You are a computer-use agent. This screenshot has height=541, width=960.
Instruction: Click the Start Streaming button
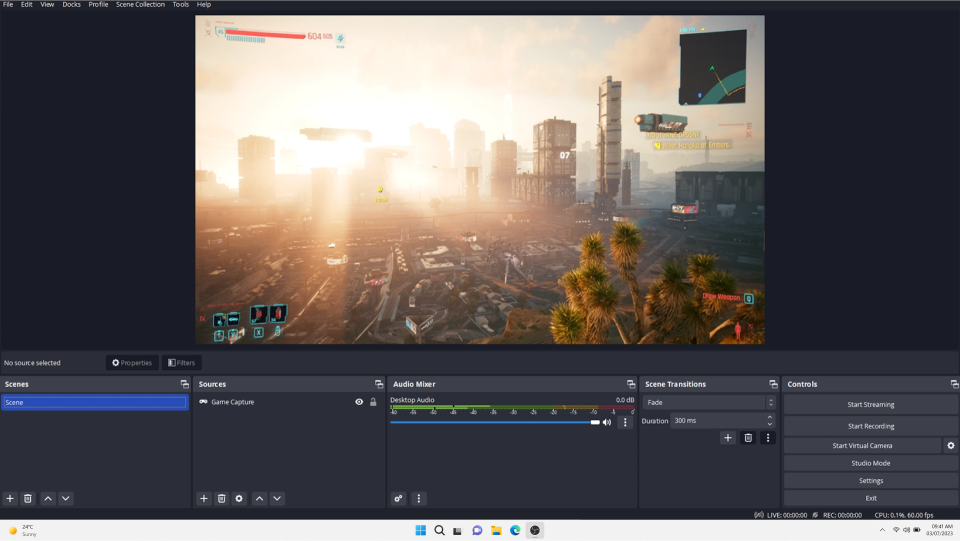coord(870,404)
